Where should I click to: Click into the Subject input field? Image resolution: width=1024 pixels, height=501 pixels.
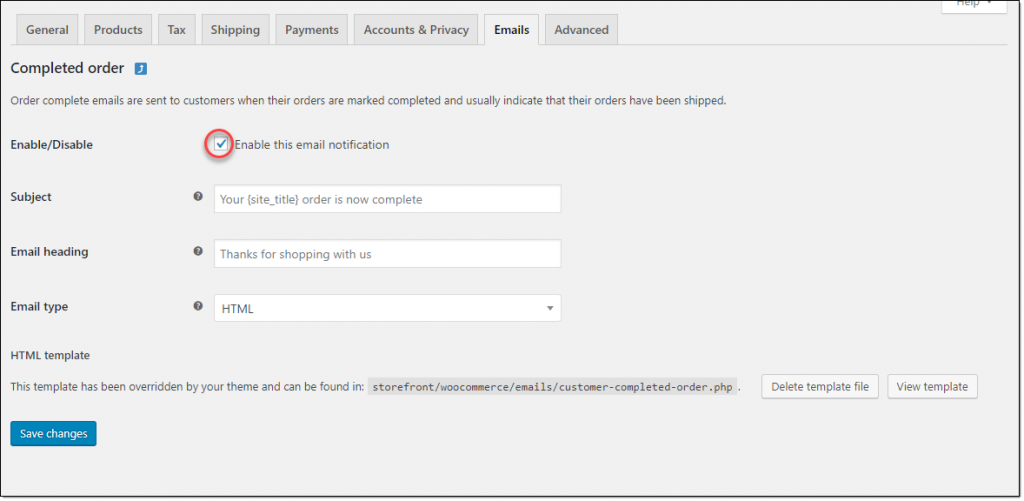tap(387, 199)
